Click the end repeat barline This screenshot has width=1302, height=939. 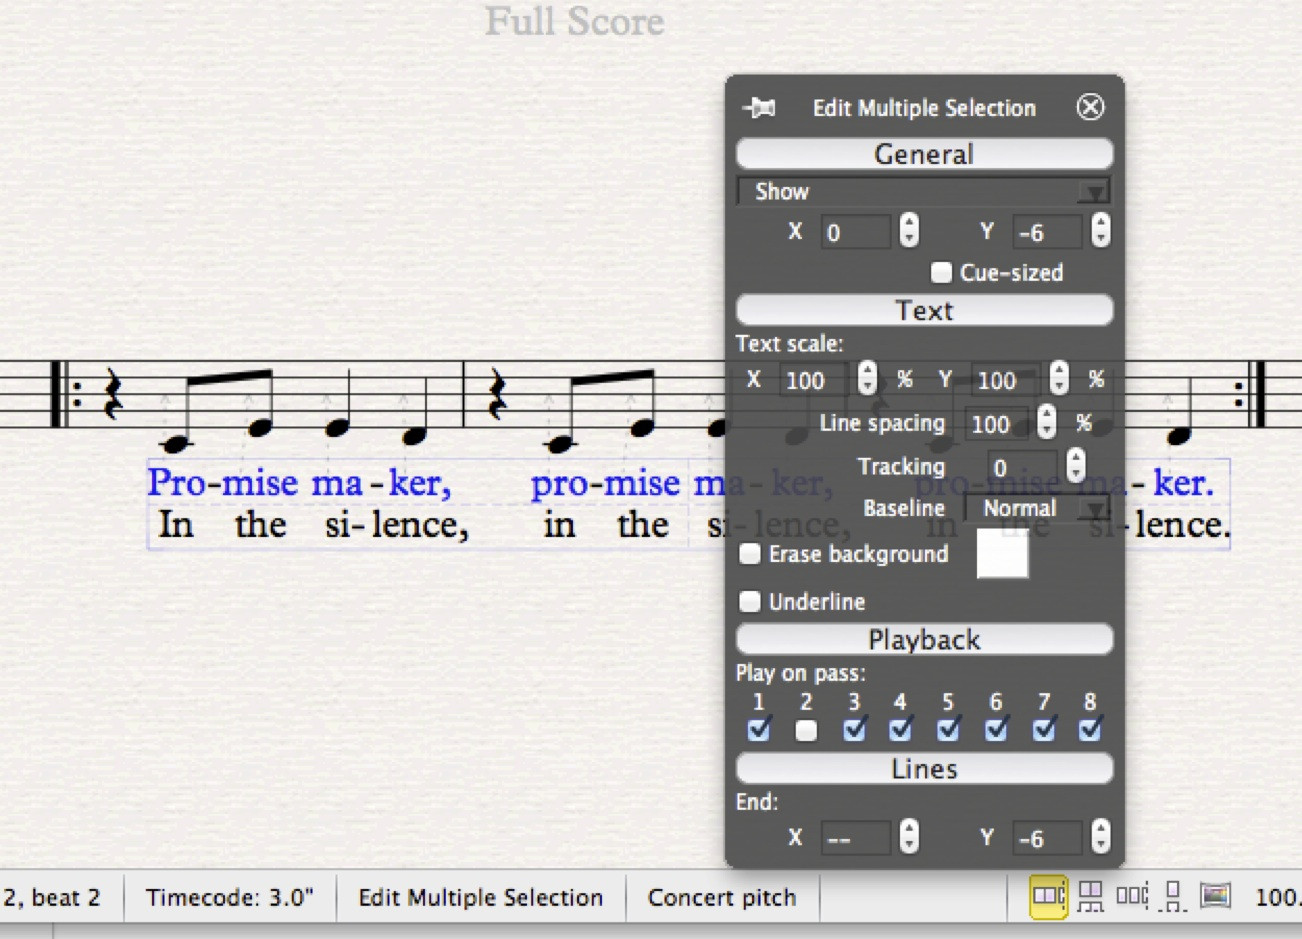point(1251,394)
